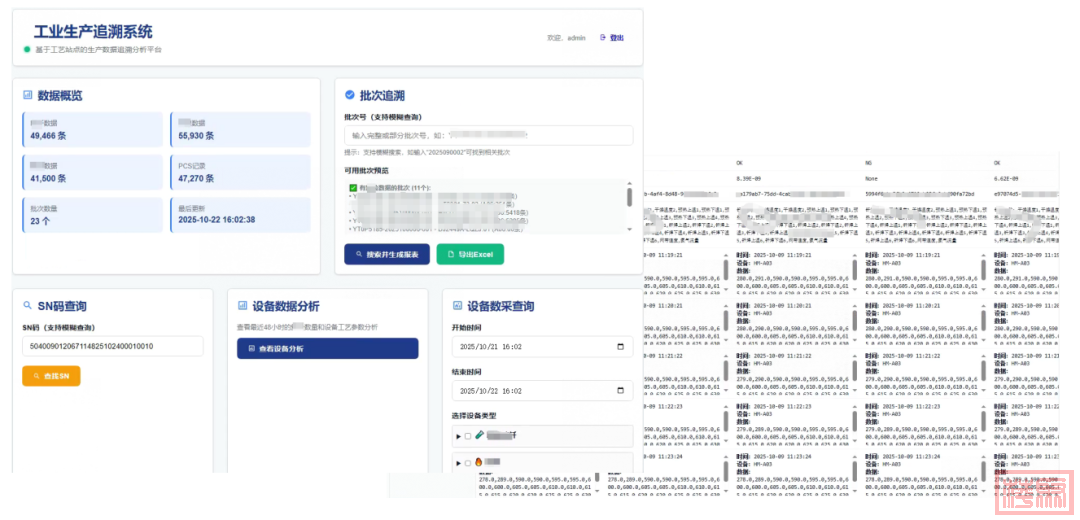The height and width of the screenshot is (520, 1080).
Task: Open 查看设备分析 button
Action: pyautogui.click(x=327, y=348)
